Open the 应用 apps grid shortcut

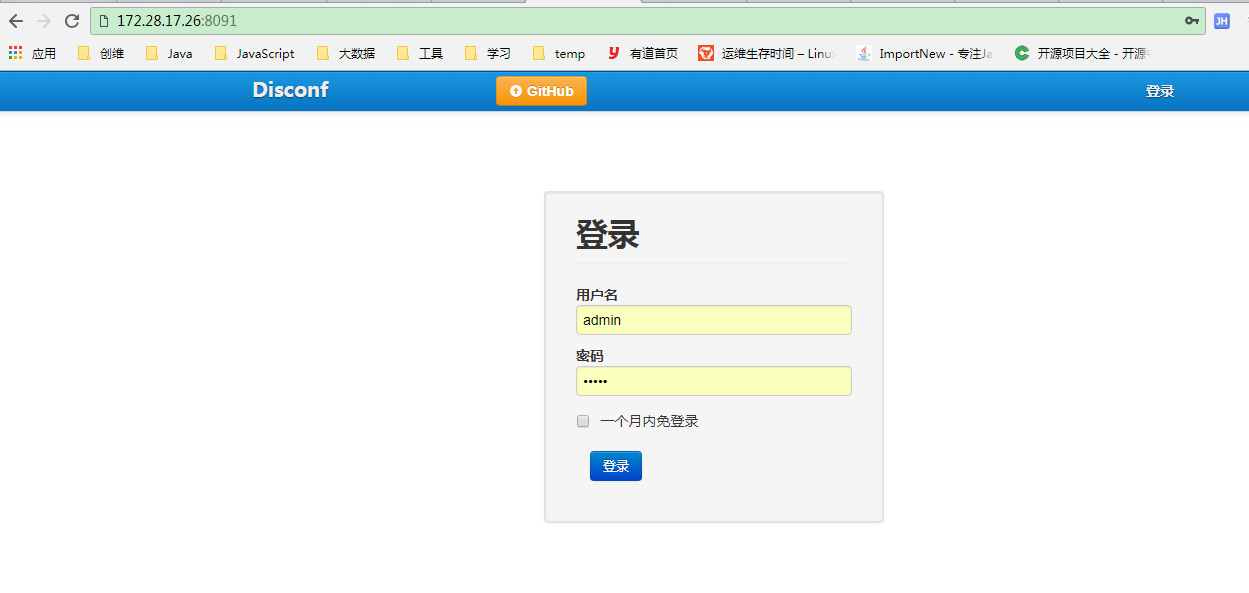click(x=32, y=54)
